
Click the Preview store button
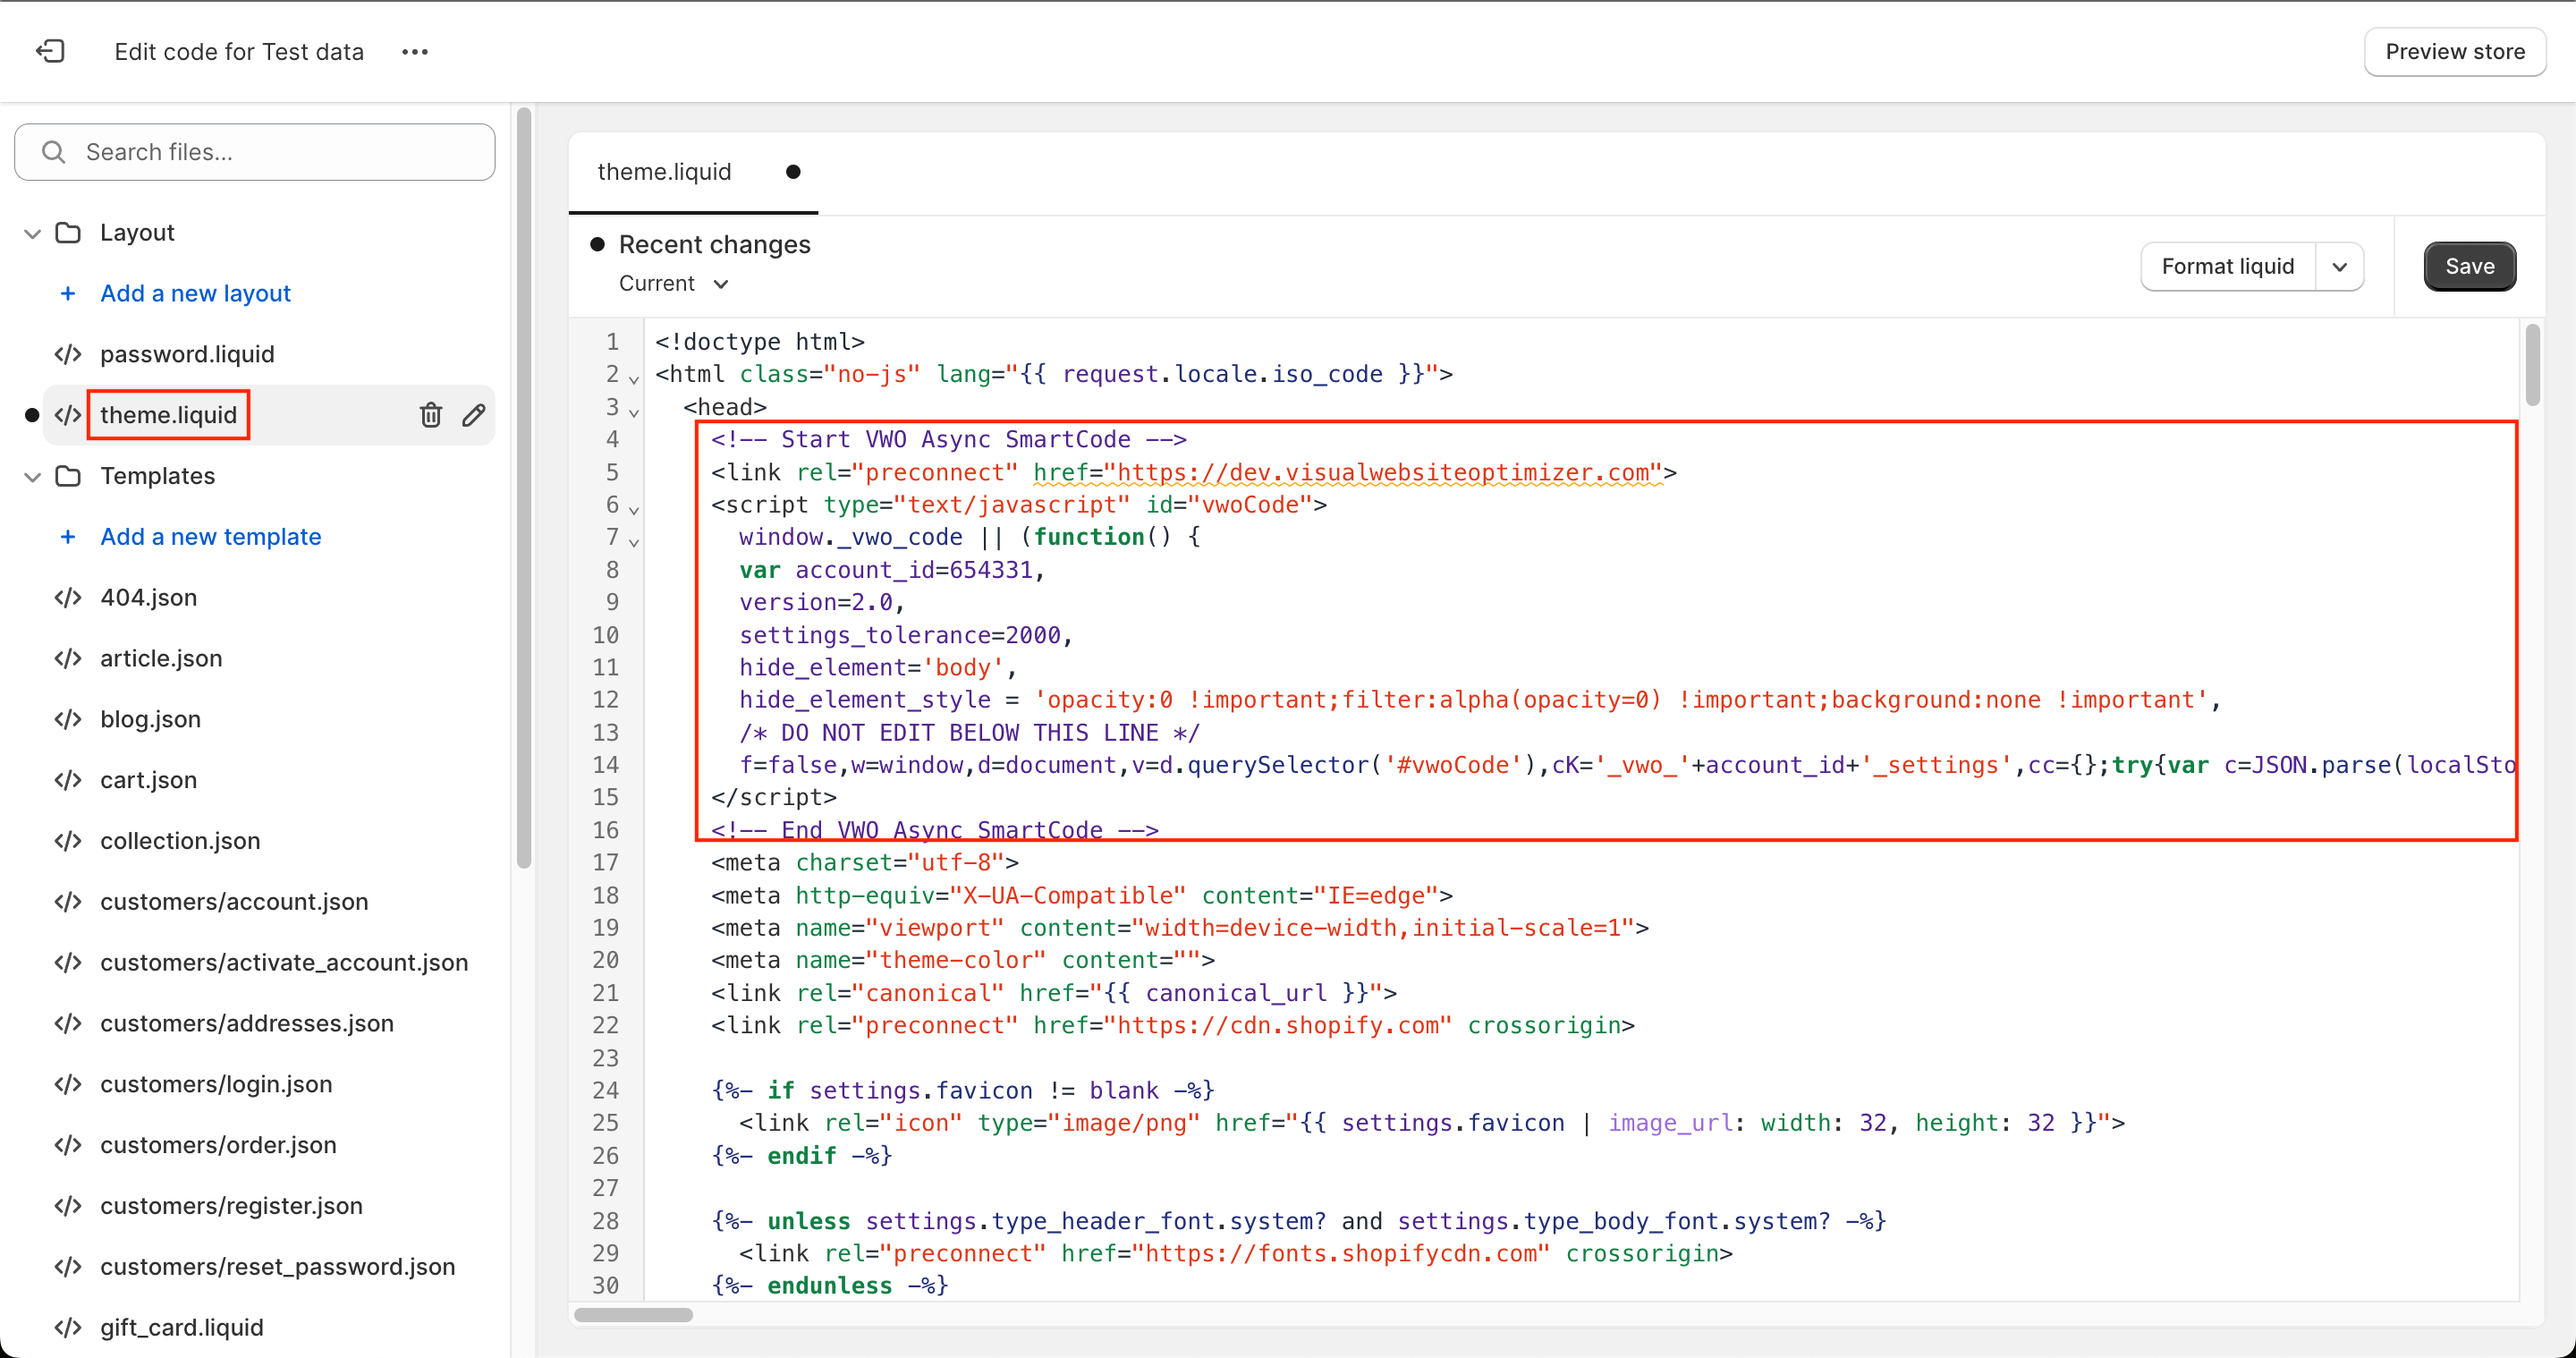point(2454,52)
